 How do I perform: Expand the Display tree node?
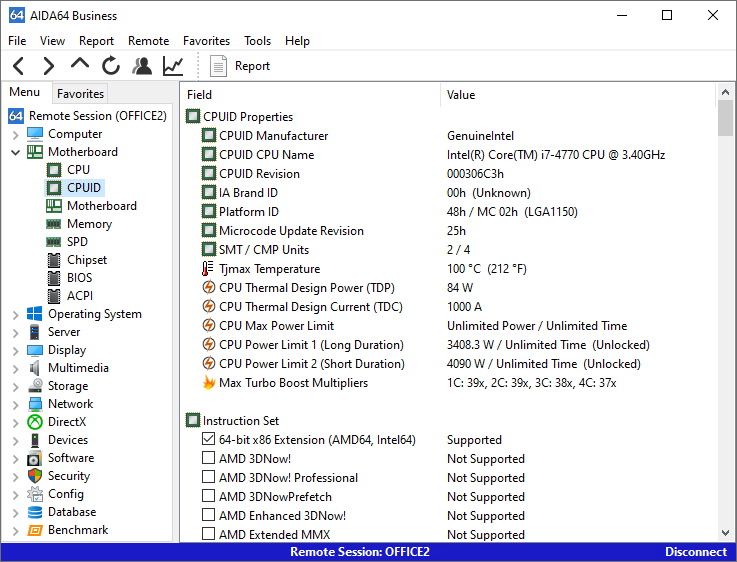16,351
